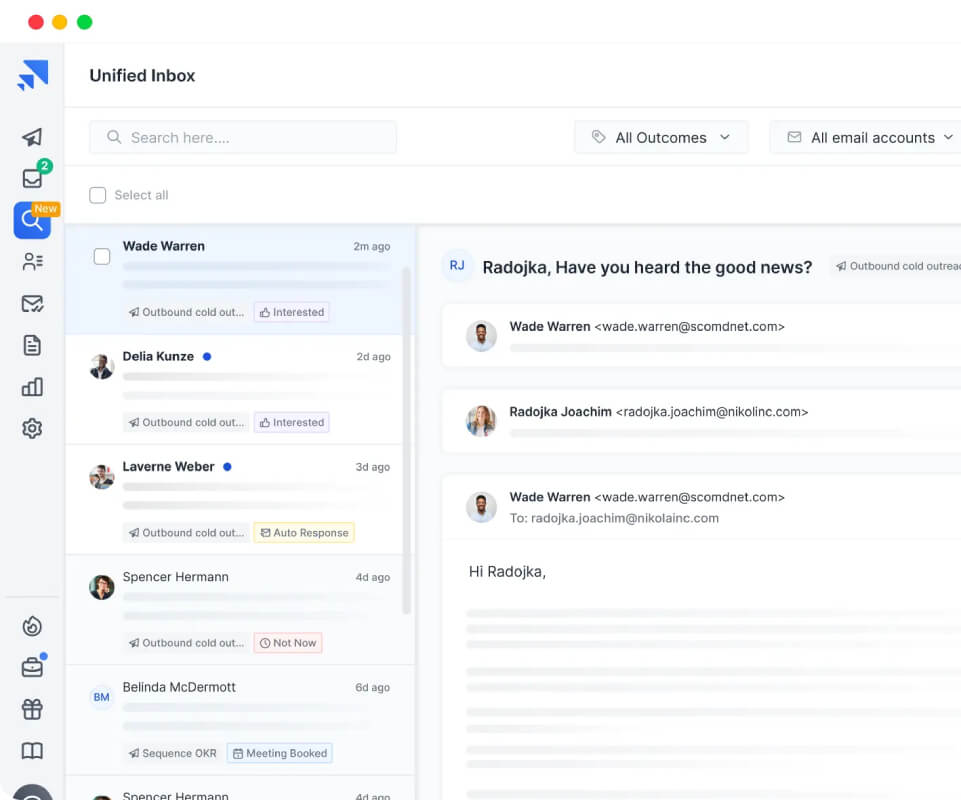Tick the checkbox for Wade Warren

[102, 256]
